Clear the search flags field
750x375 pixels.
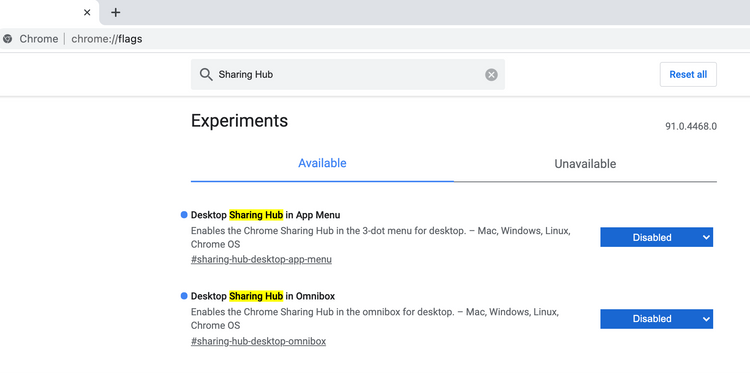[x=491, y=75]
